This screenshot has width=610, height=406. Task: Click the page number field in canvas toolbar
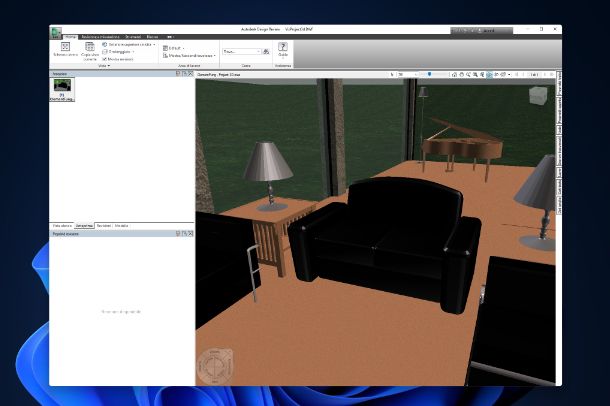point(534,74)
